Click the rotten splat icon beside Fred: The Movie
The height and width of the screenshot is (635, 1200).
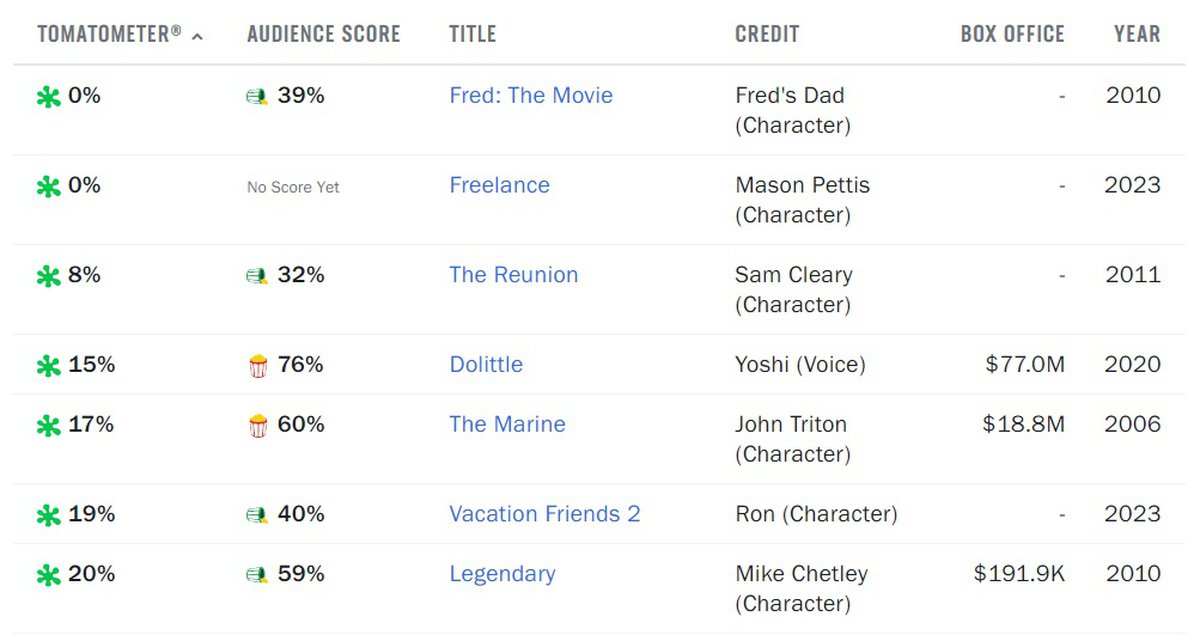(48, 97)
